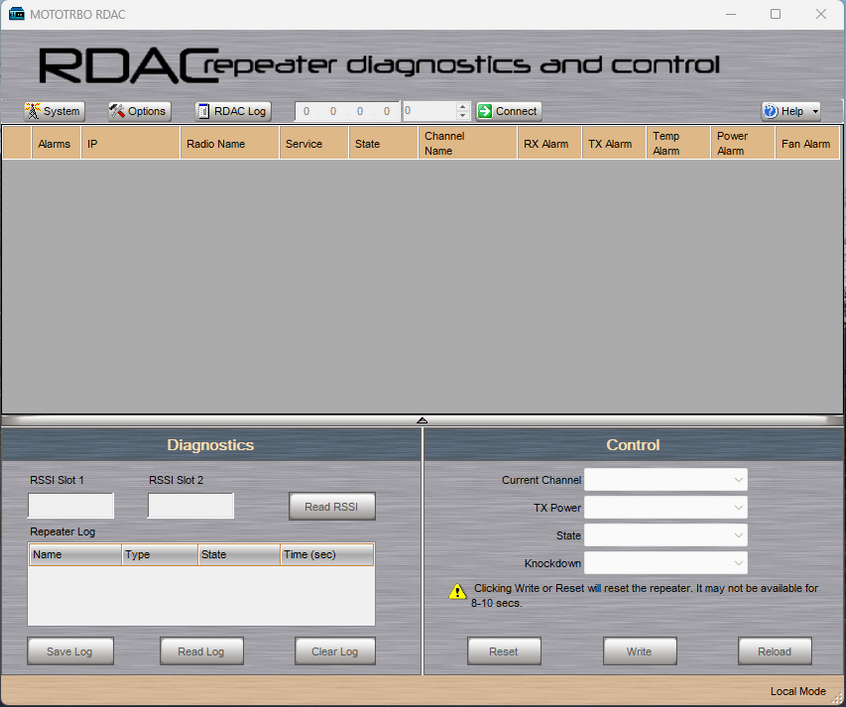Click the up arrow of the port spinner
Screen dimensions: 846x707
point(462,106)
